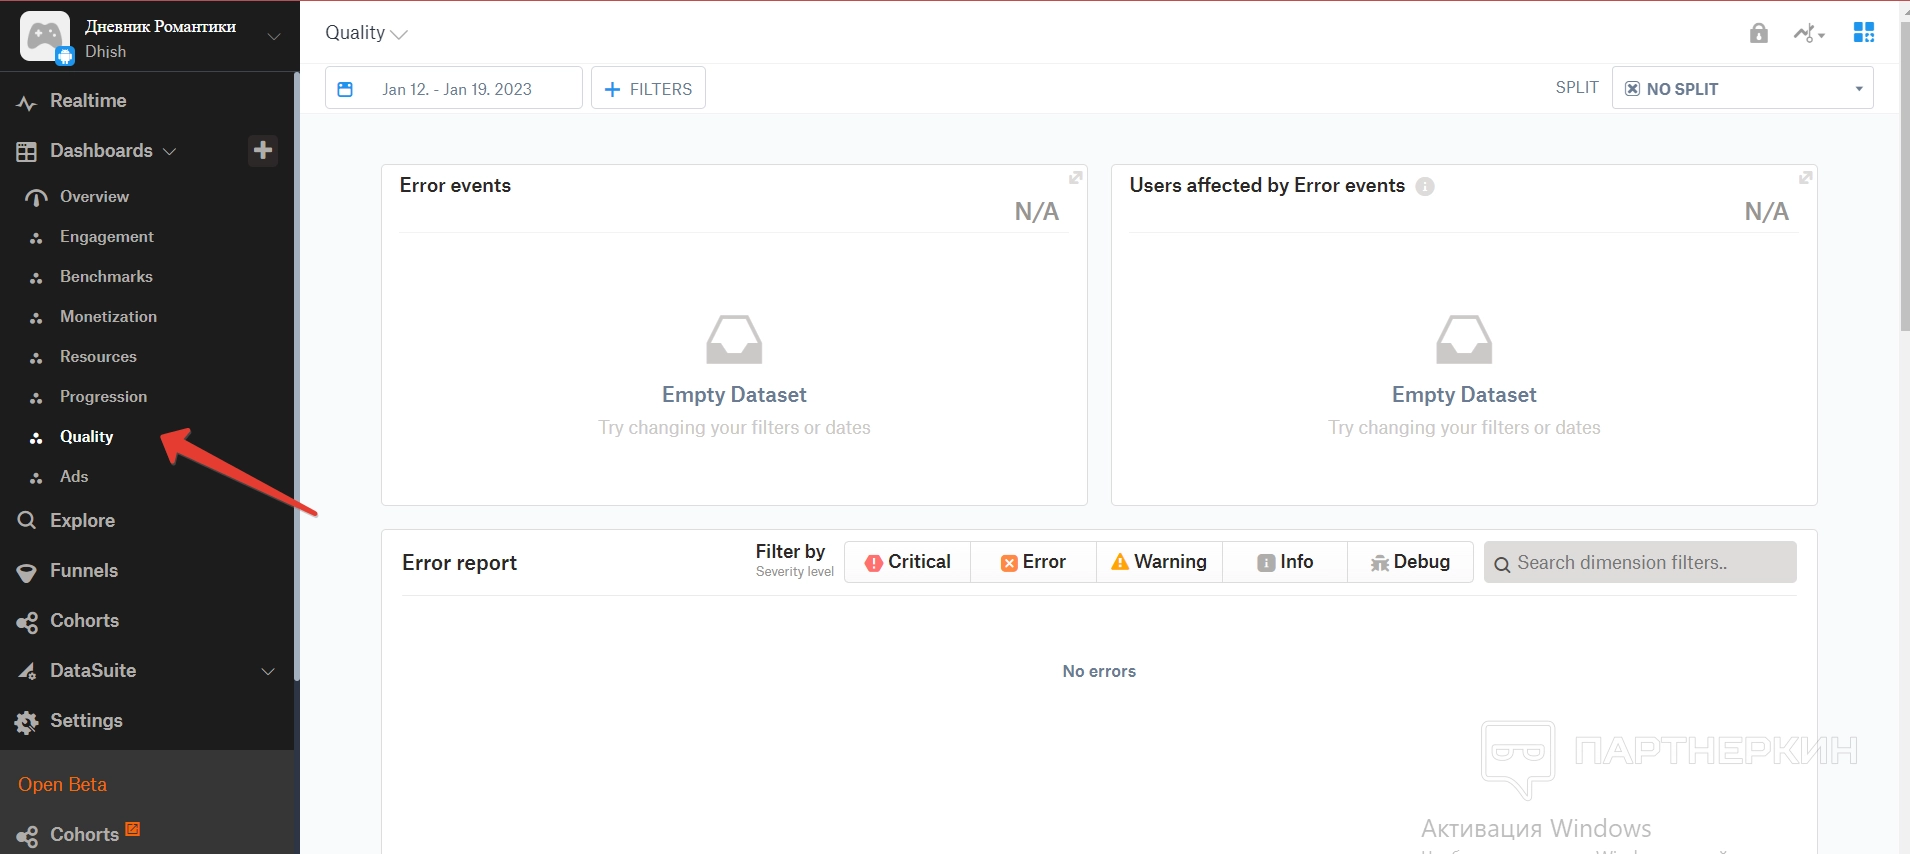This screenshot has height=854, width=1910.
Task: Expand the Дневник Романтики game selector chevron
Action: pyautogui.click(x=273, y=36)
